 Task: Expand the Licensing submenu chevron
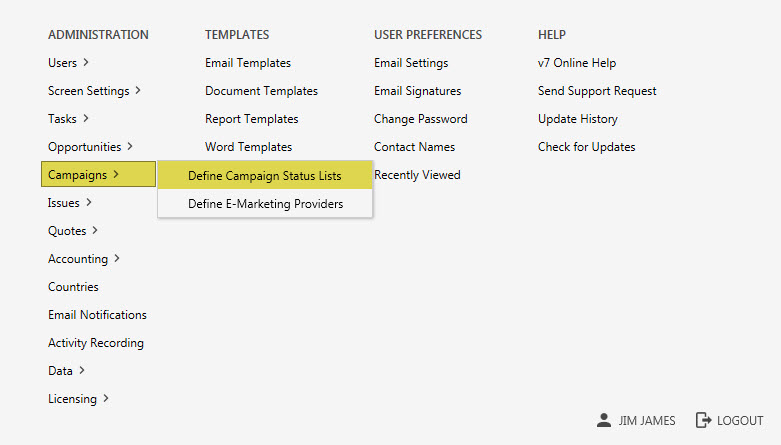(x=106, y=399)
